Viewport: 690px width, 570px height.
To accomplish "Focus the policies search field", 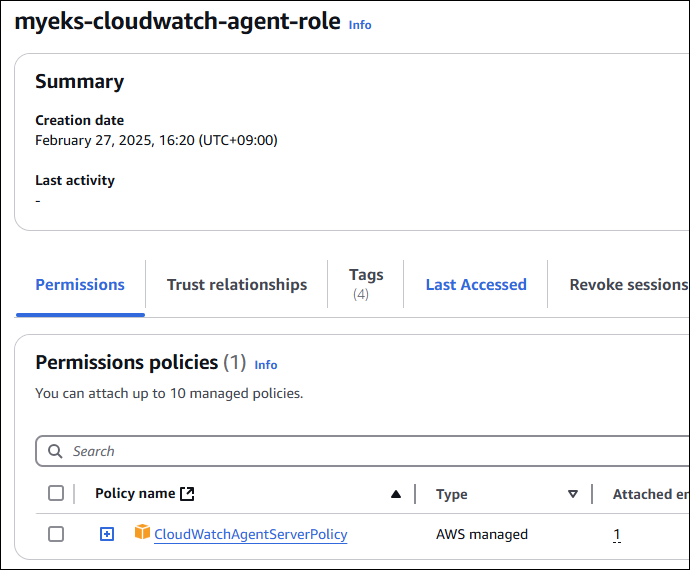I will (x=370, y=451).
